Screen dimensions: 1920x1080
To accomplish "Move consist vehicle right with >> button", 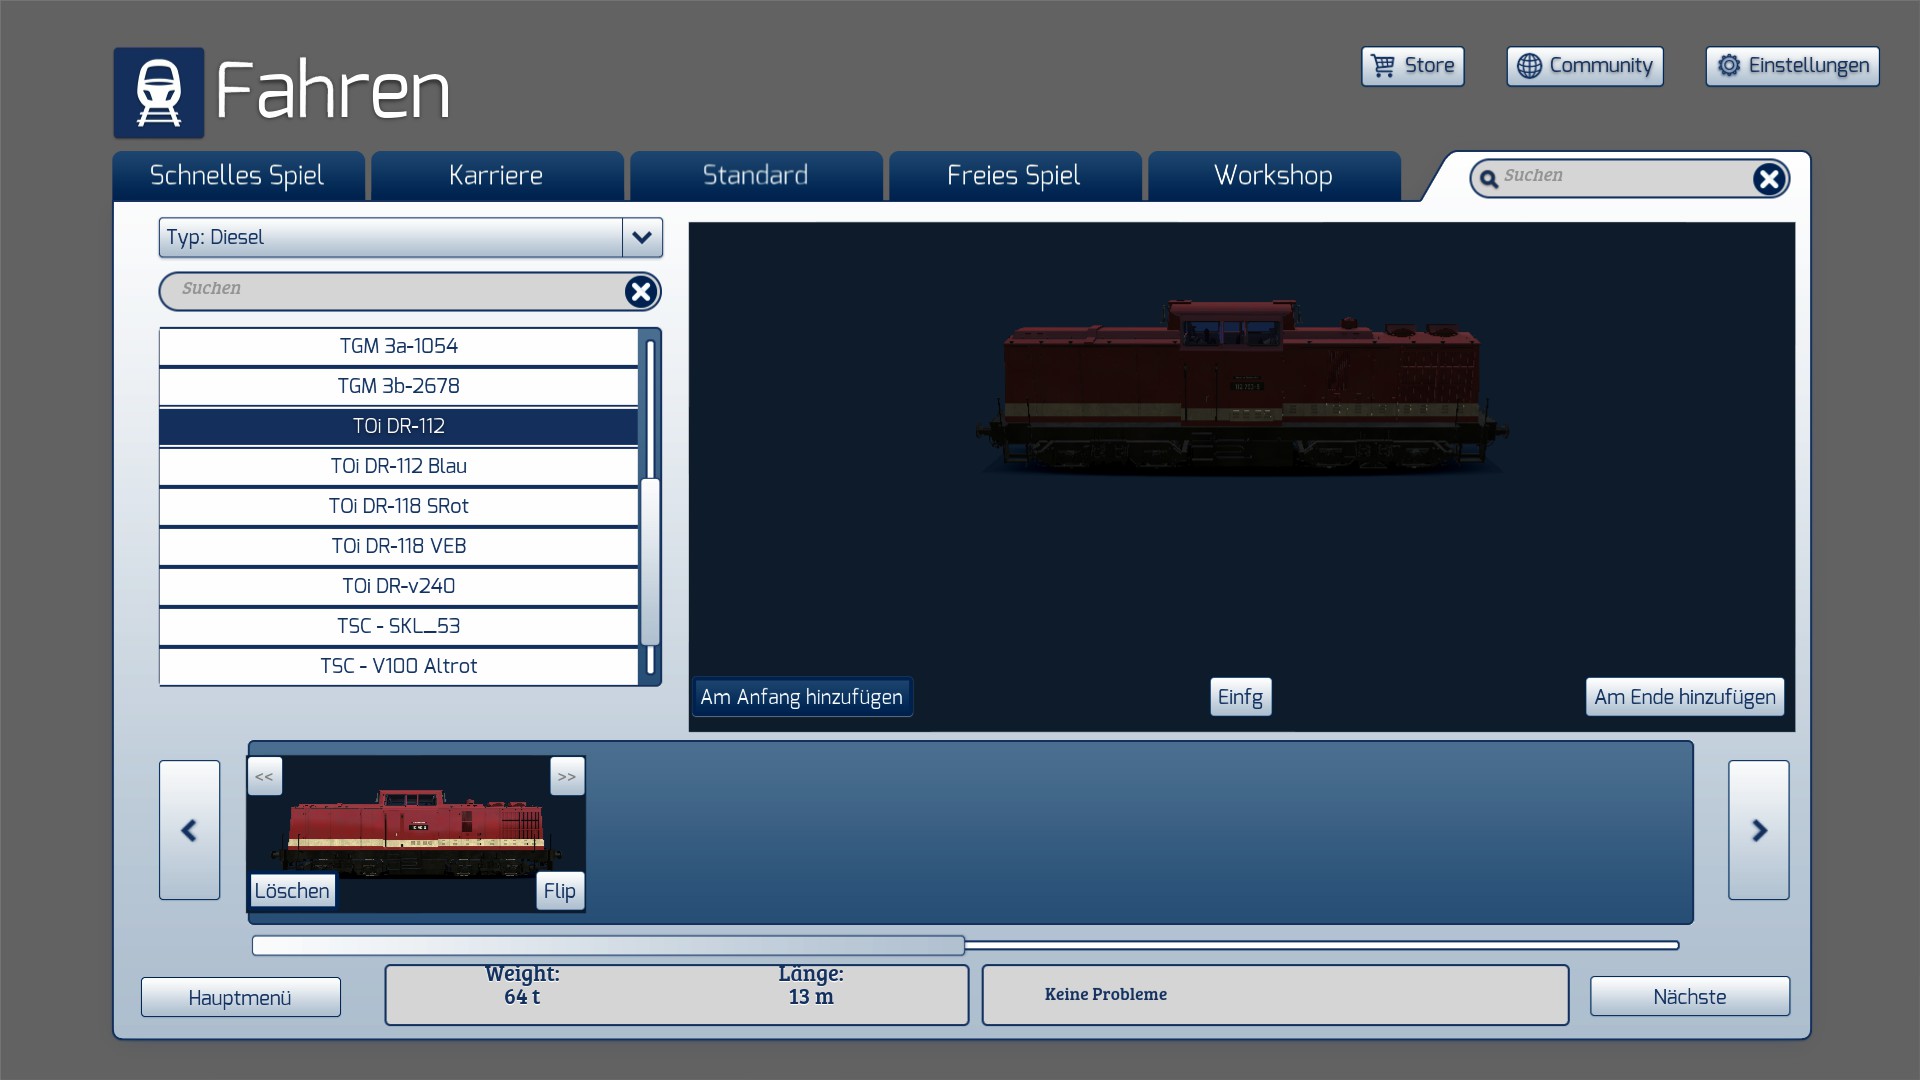I will [567, 777].
